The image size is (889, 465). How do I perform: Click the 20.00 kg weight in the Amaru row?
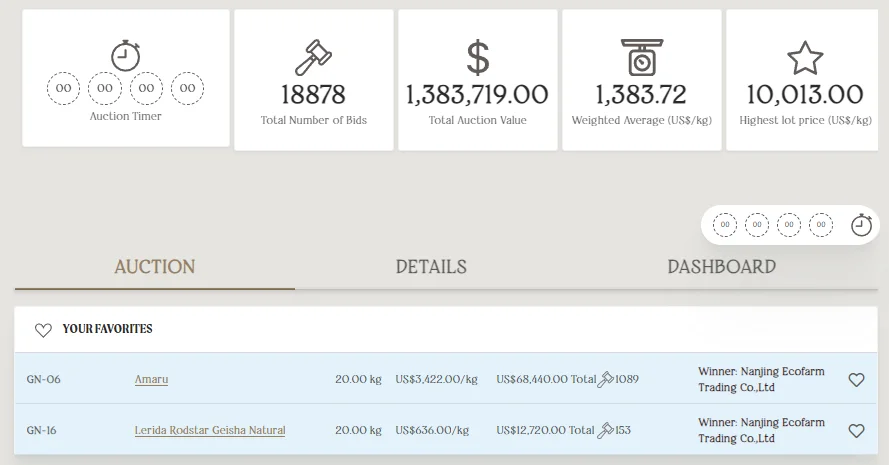pyautogui.click(x=358, y=379)
